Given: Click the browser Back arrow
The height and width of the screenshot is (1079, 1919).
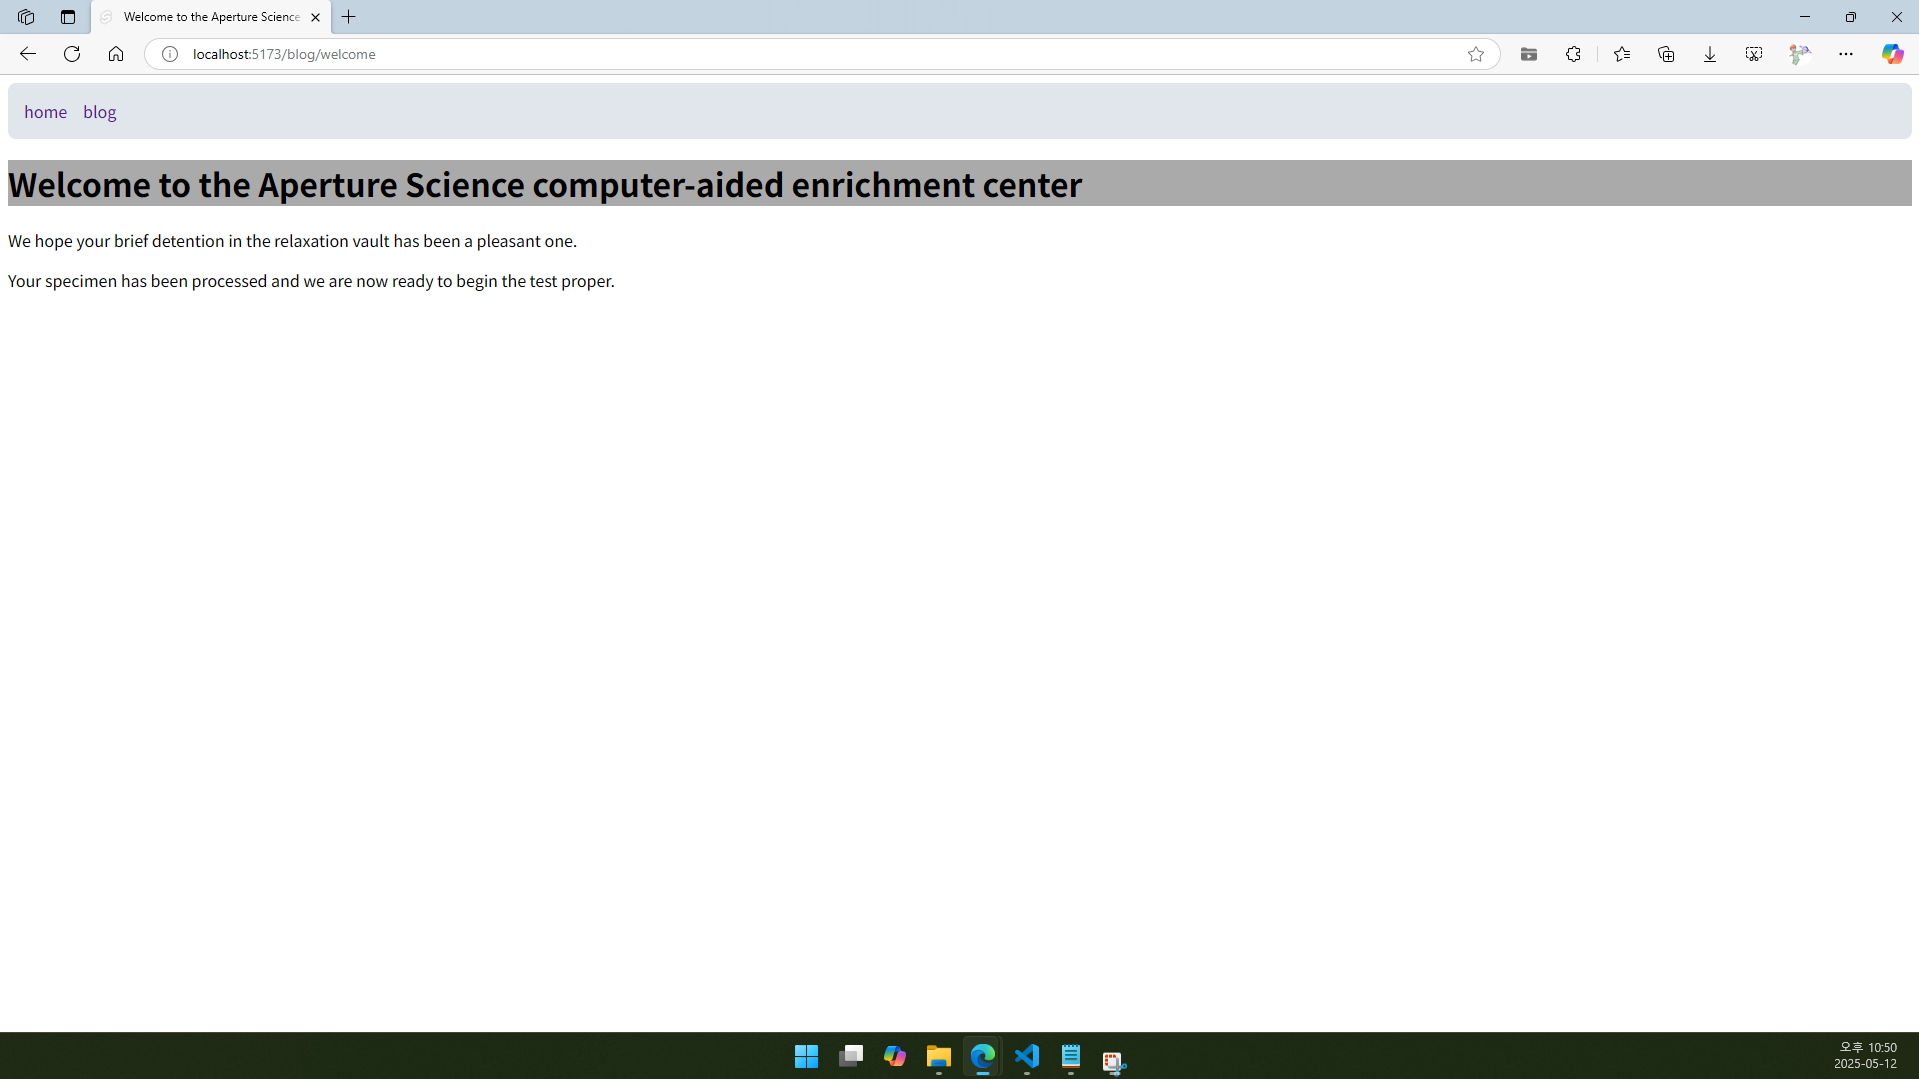Looking at the screenshot, I should point(28,54).
